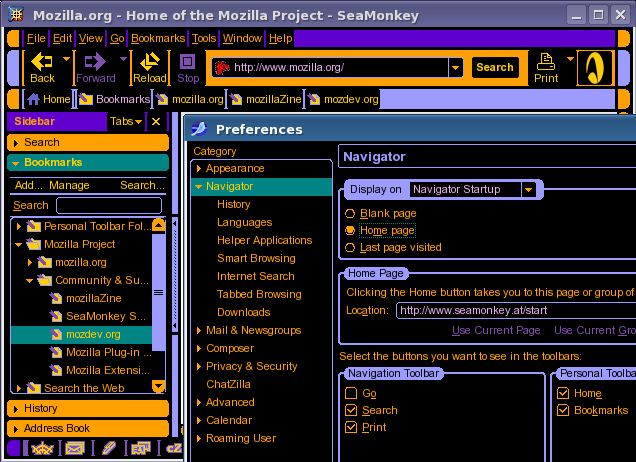Open the Tools menu

tap(204, 38)
